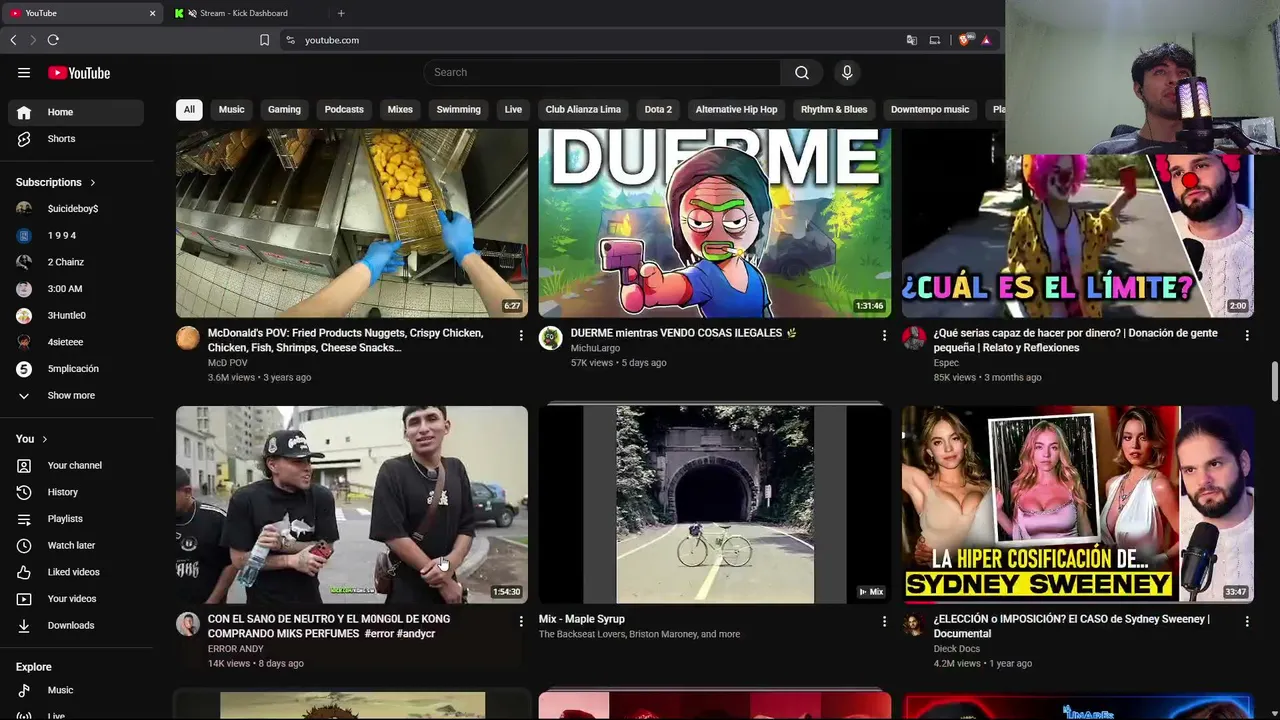Screen dimensions: 1280x720
Task: Open the MichuLargo channel avatar
Action: (x=551, y=338)
